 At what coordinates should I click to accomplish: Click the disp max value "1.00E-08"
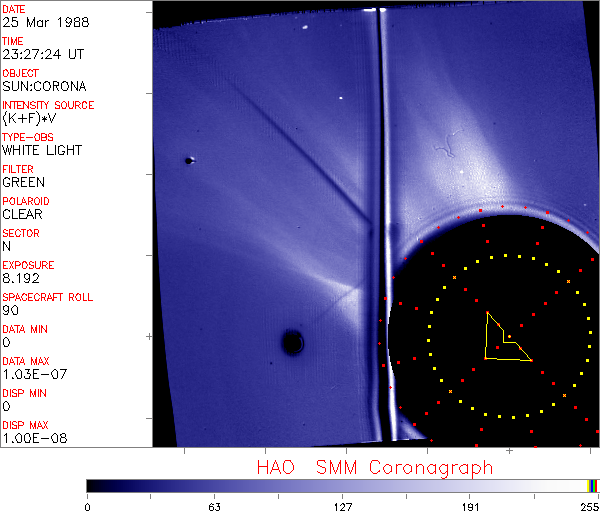[29, 438]
